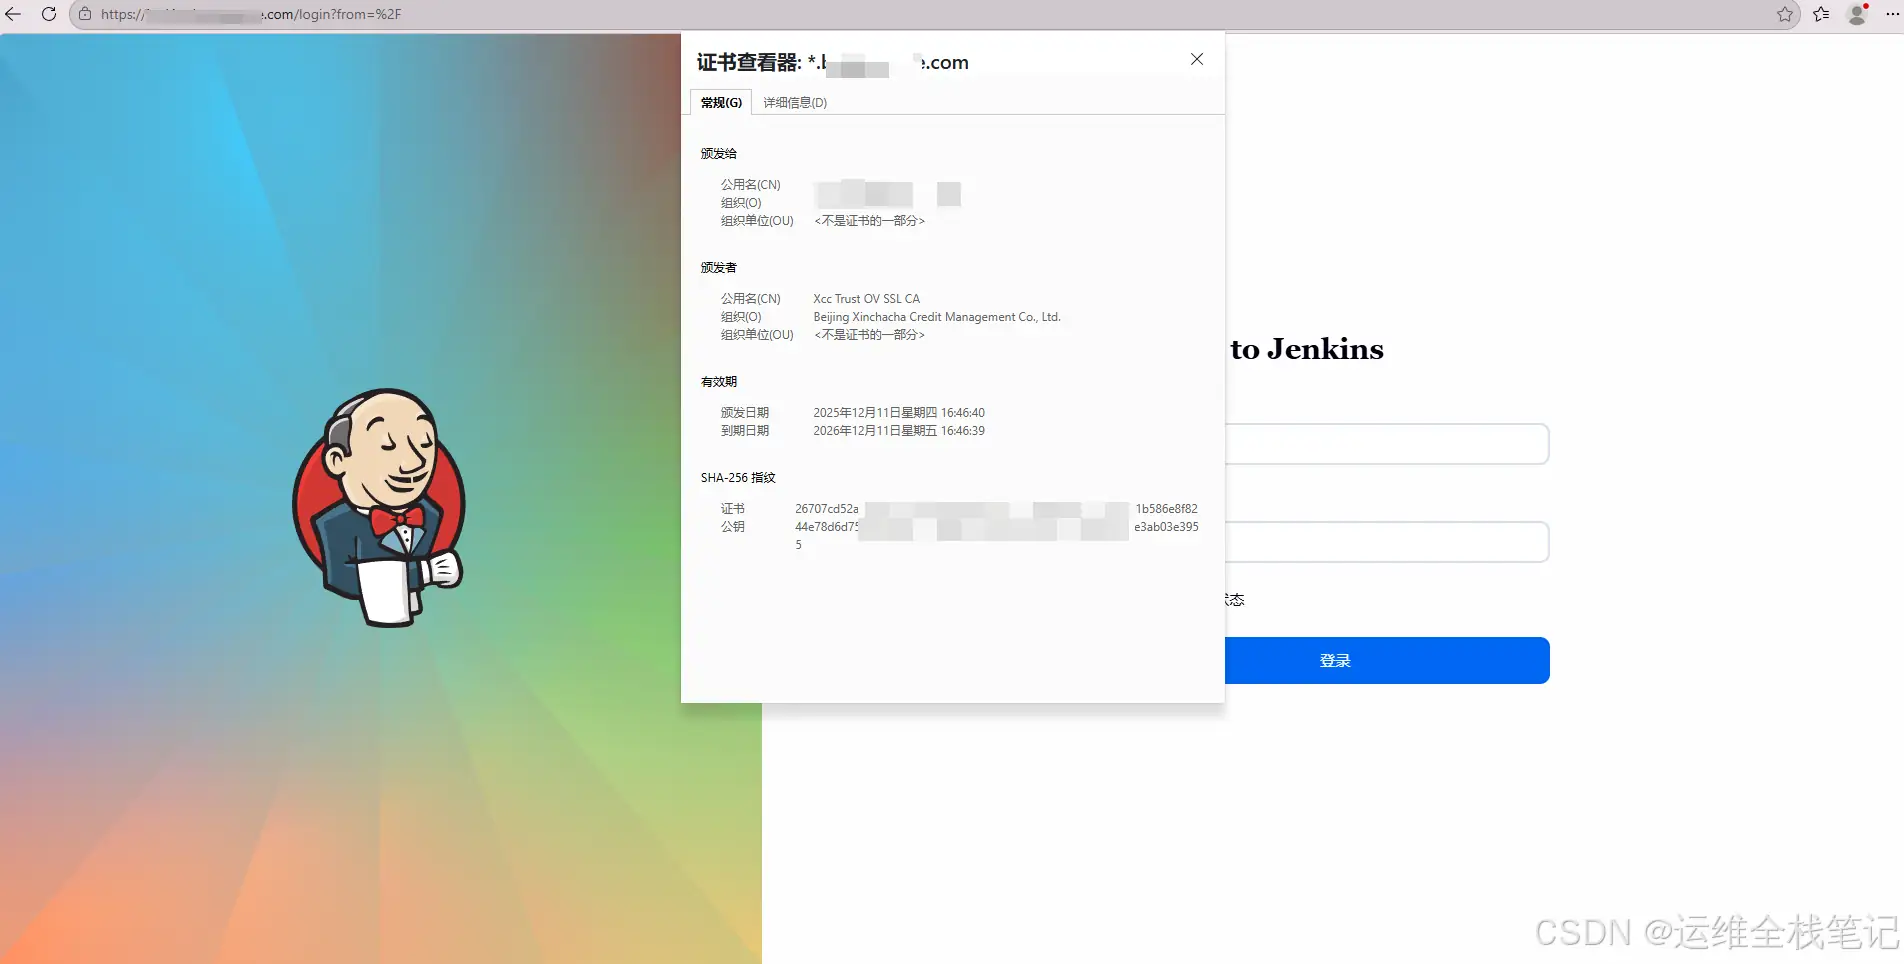1904x964 pixels.
Task: Switch to the 详细信息(D) tab
Action: pyautogui.click(x=795, y=102)
